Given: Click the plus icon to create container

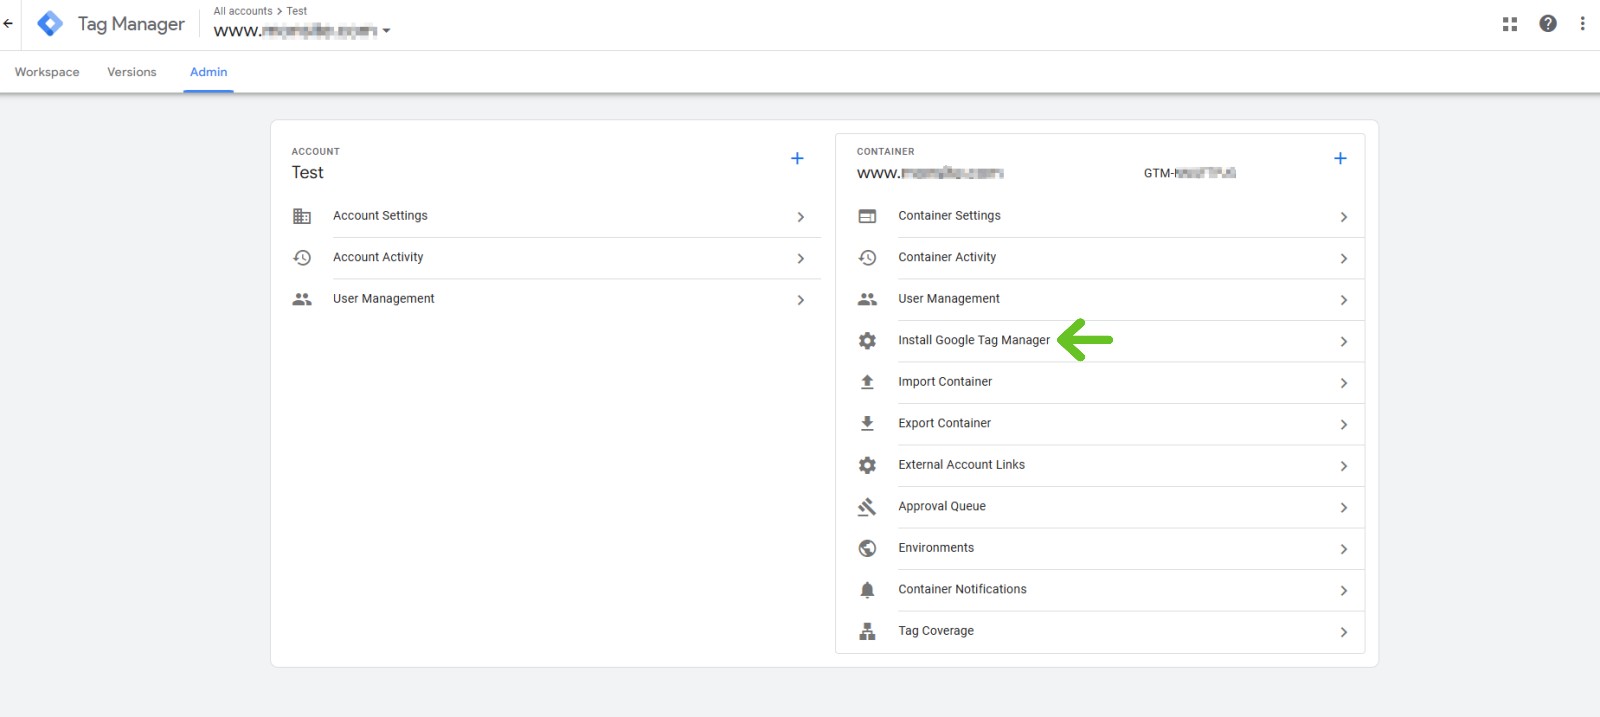Looking at the screenshot, I should tap(1340, 158).
